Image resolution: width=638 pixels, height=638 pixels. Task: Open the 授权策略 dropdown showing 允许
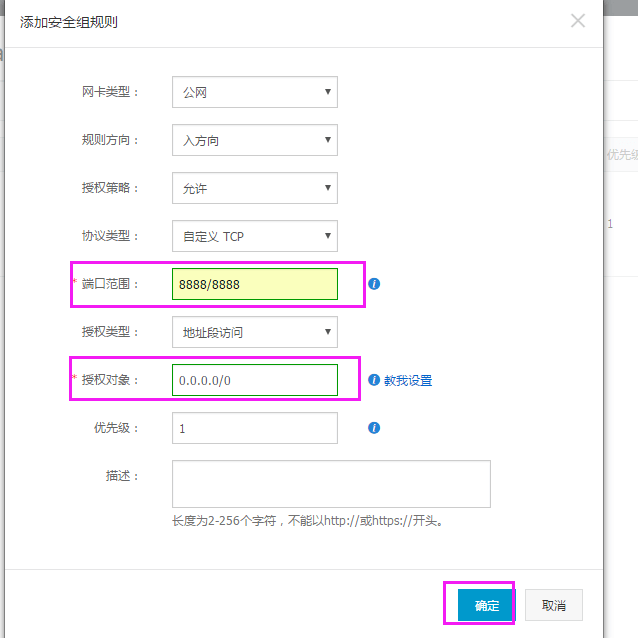coord(254,188)
